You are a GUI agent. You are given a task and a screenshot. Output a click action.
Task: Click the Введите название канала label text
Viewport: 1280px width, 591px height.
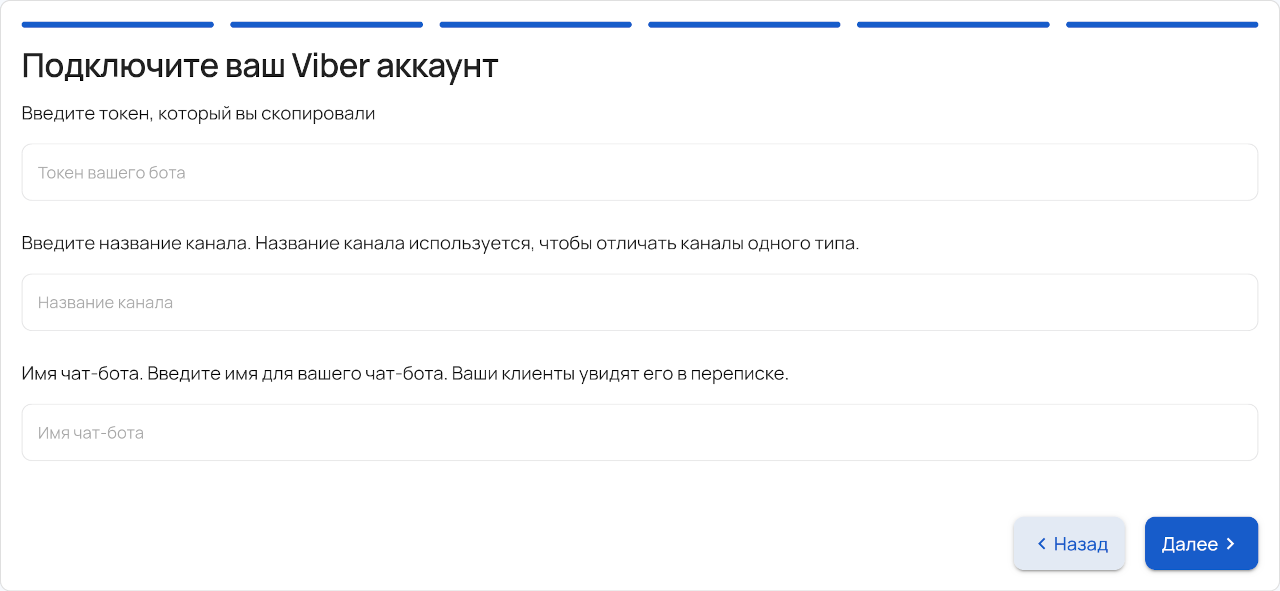coord(135,244)
